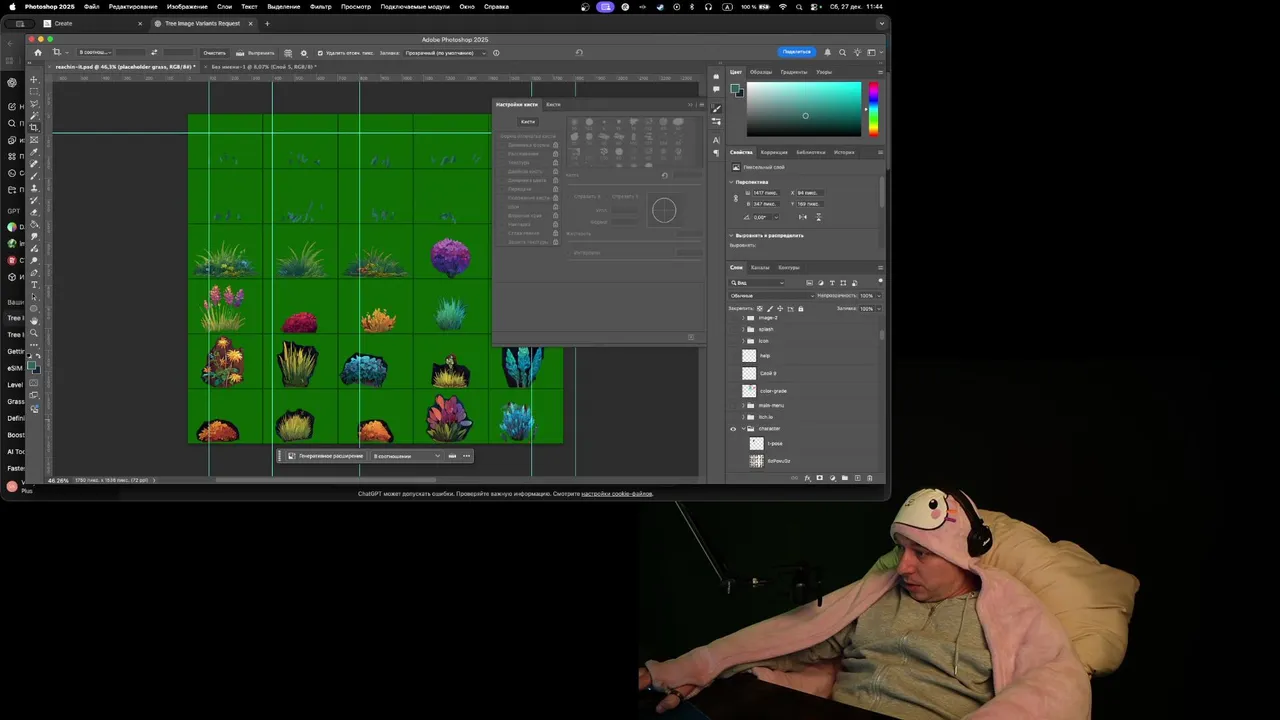Screen dimensions: 1280x720
Task: Collapse the character layer group
Action: coord(743,429)
